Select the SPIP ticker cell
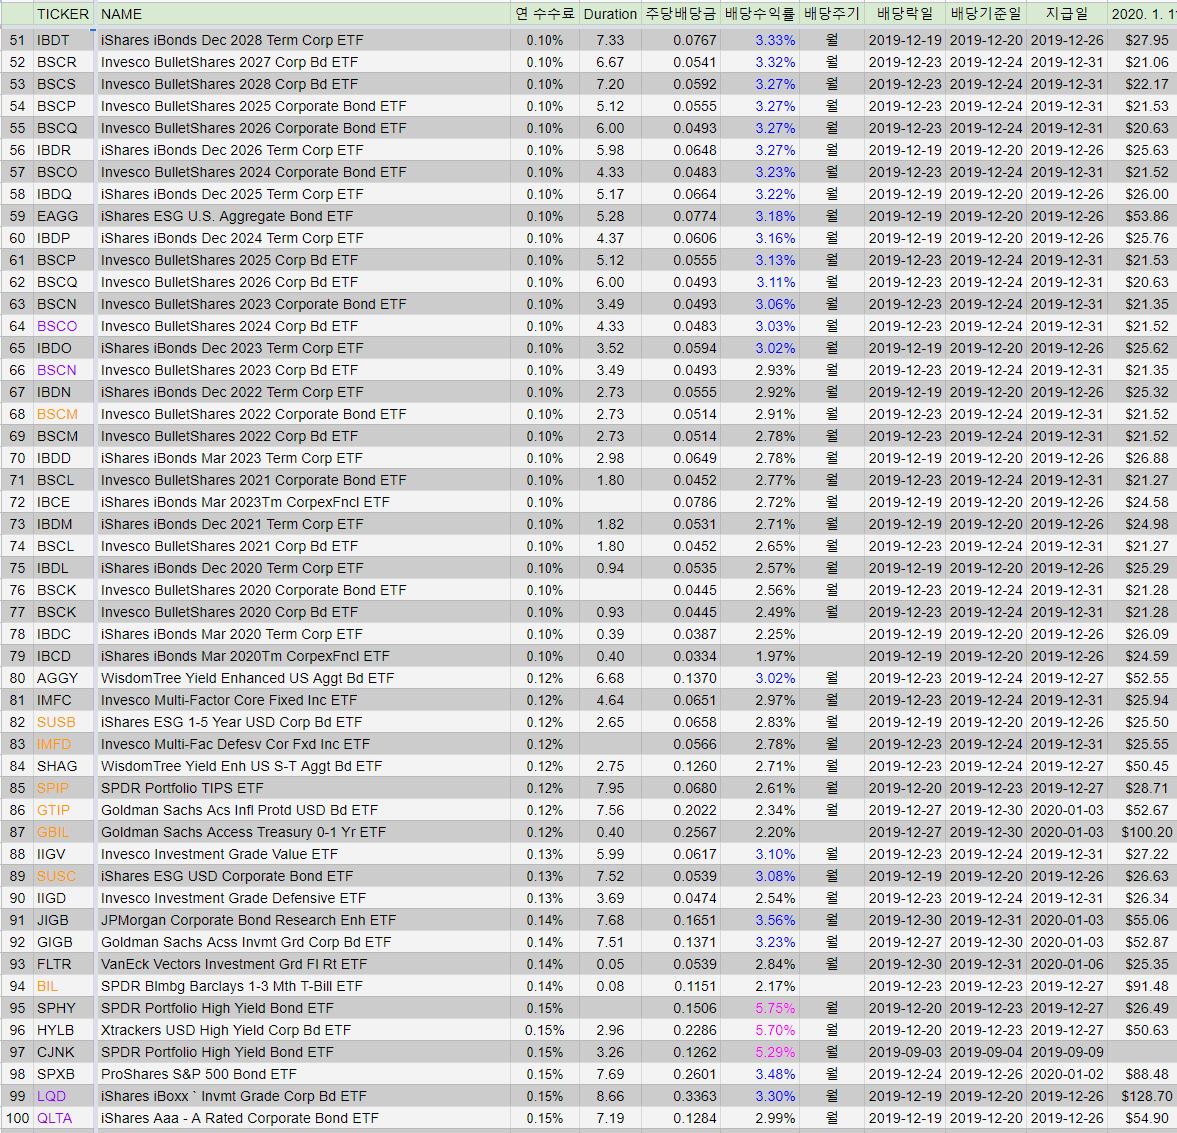This screenshot has height=1133, width=1177. click(x=63, y=788)
